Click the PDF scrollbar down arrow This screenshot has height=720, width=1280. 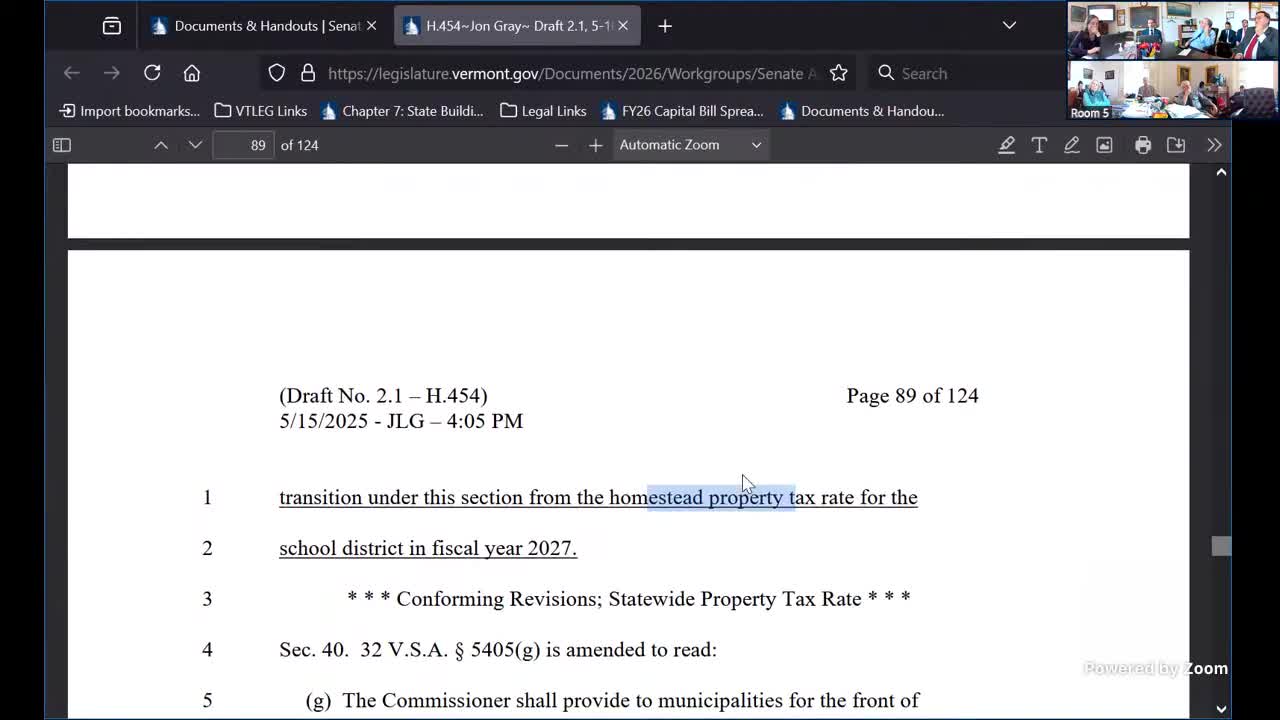[x=1221, y=709]
